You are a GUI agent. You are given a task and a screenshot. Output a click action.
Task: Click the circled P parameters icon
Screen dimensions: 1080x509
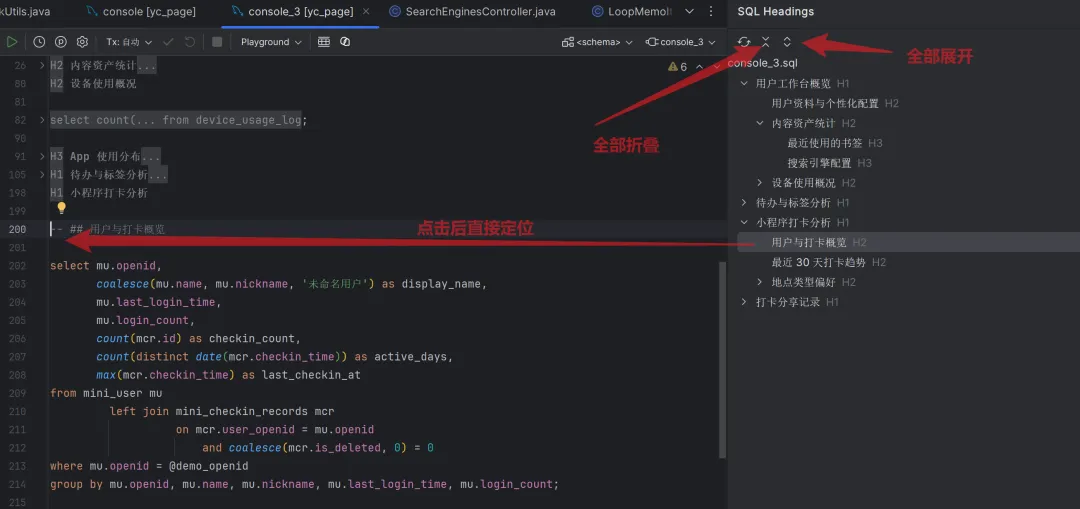(x=61, y=42)
